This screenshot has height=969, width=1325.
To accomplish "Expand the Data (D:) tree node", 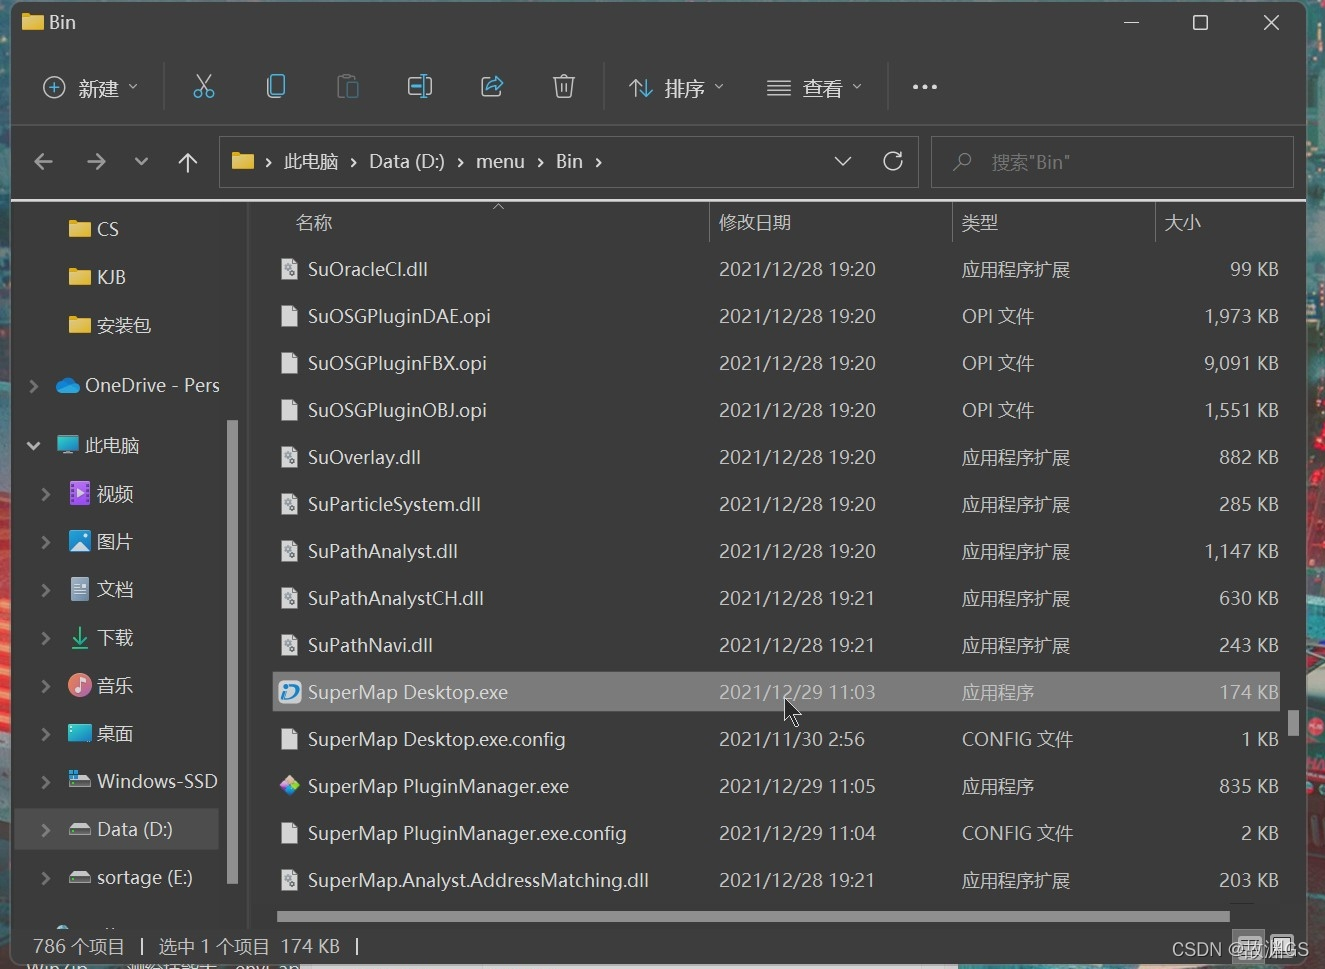I will click(x=45, y=829).
